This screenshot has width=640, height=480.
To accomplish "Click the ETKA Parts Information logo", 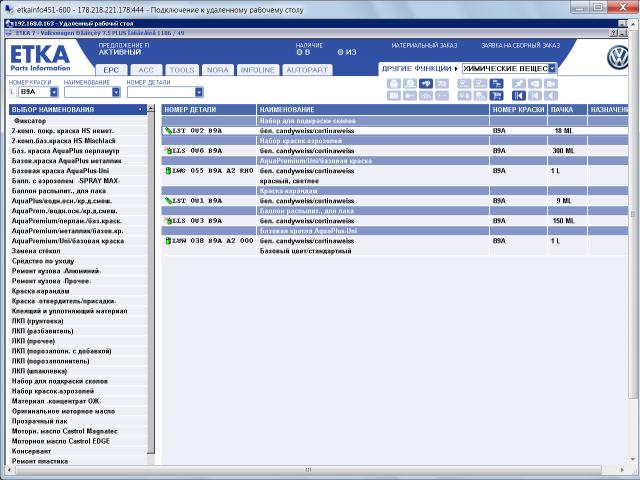I will click(x=40, y=58).
